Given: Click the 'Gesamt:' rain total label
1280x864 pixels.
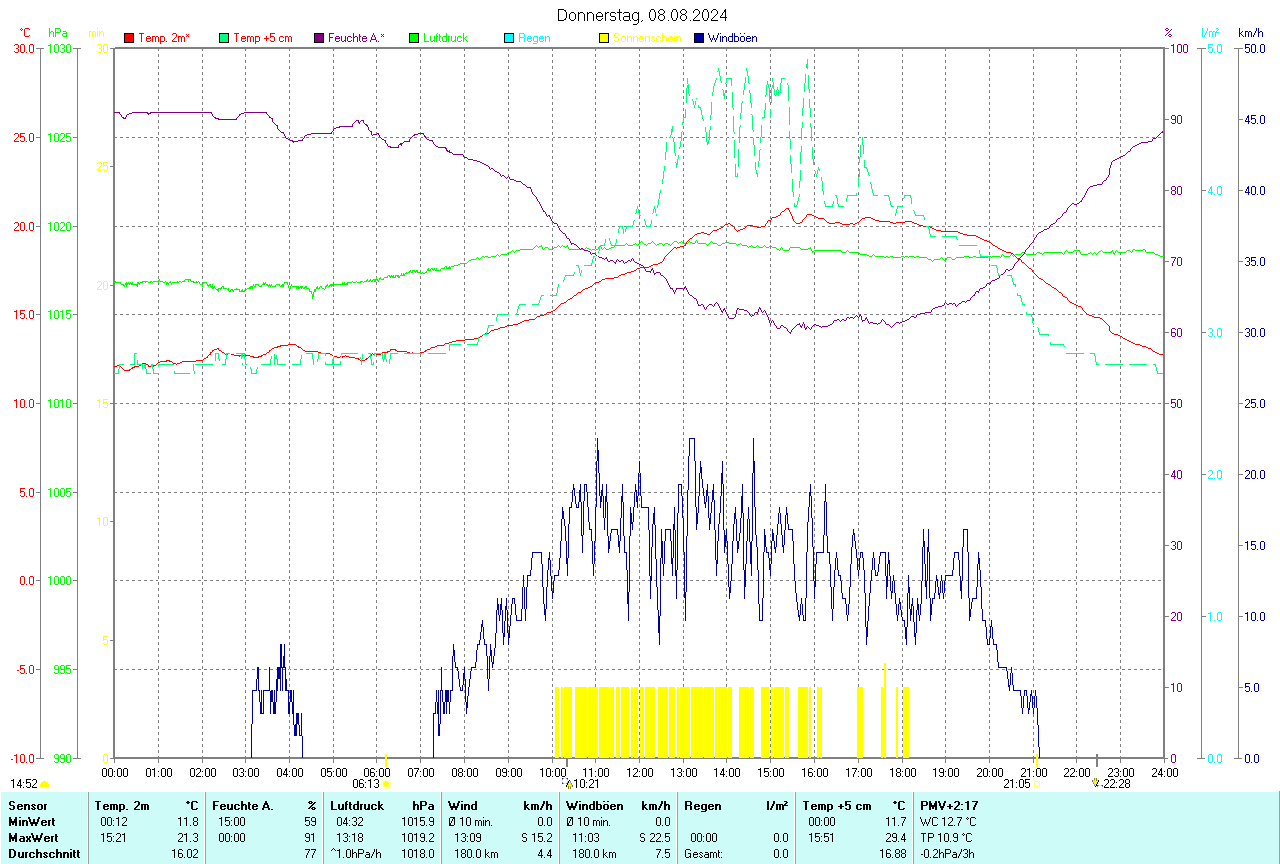Looking at the screenshot, I should 704,854.
